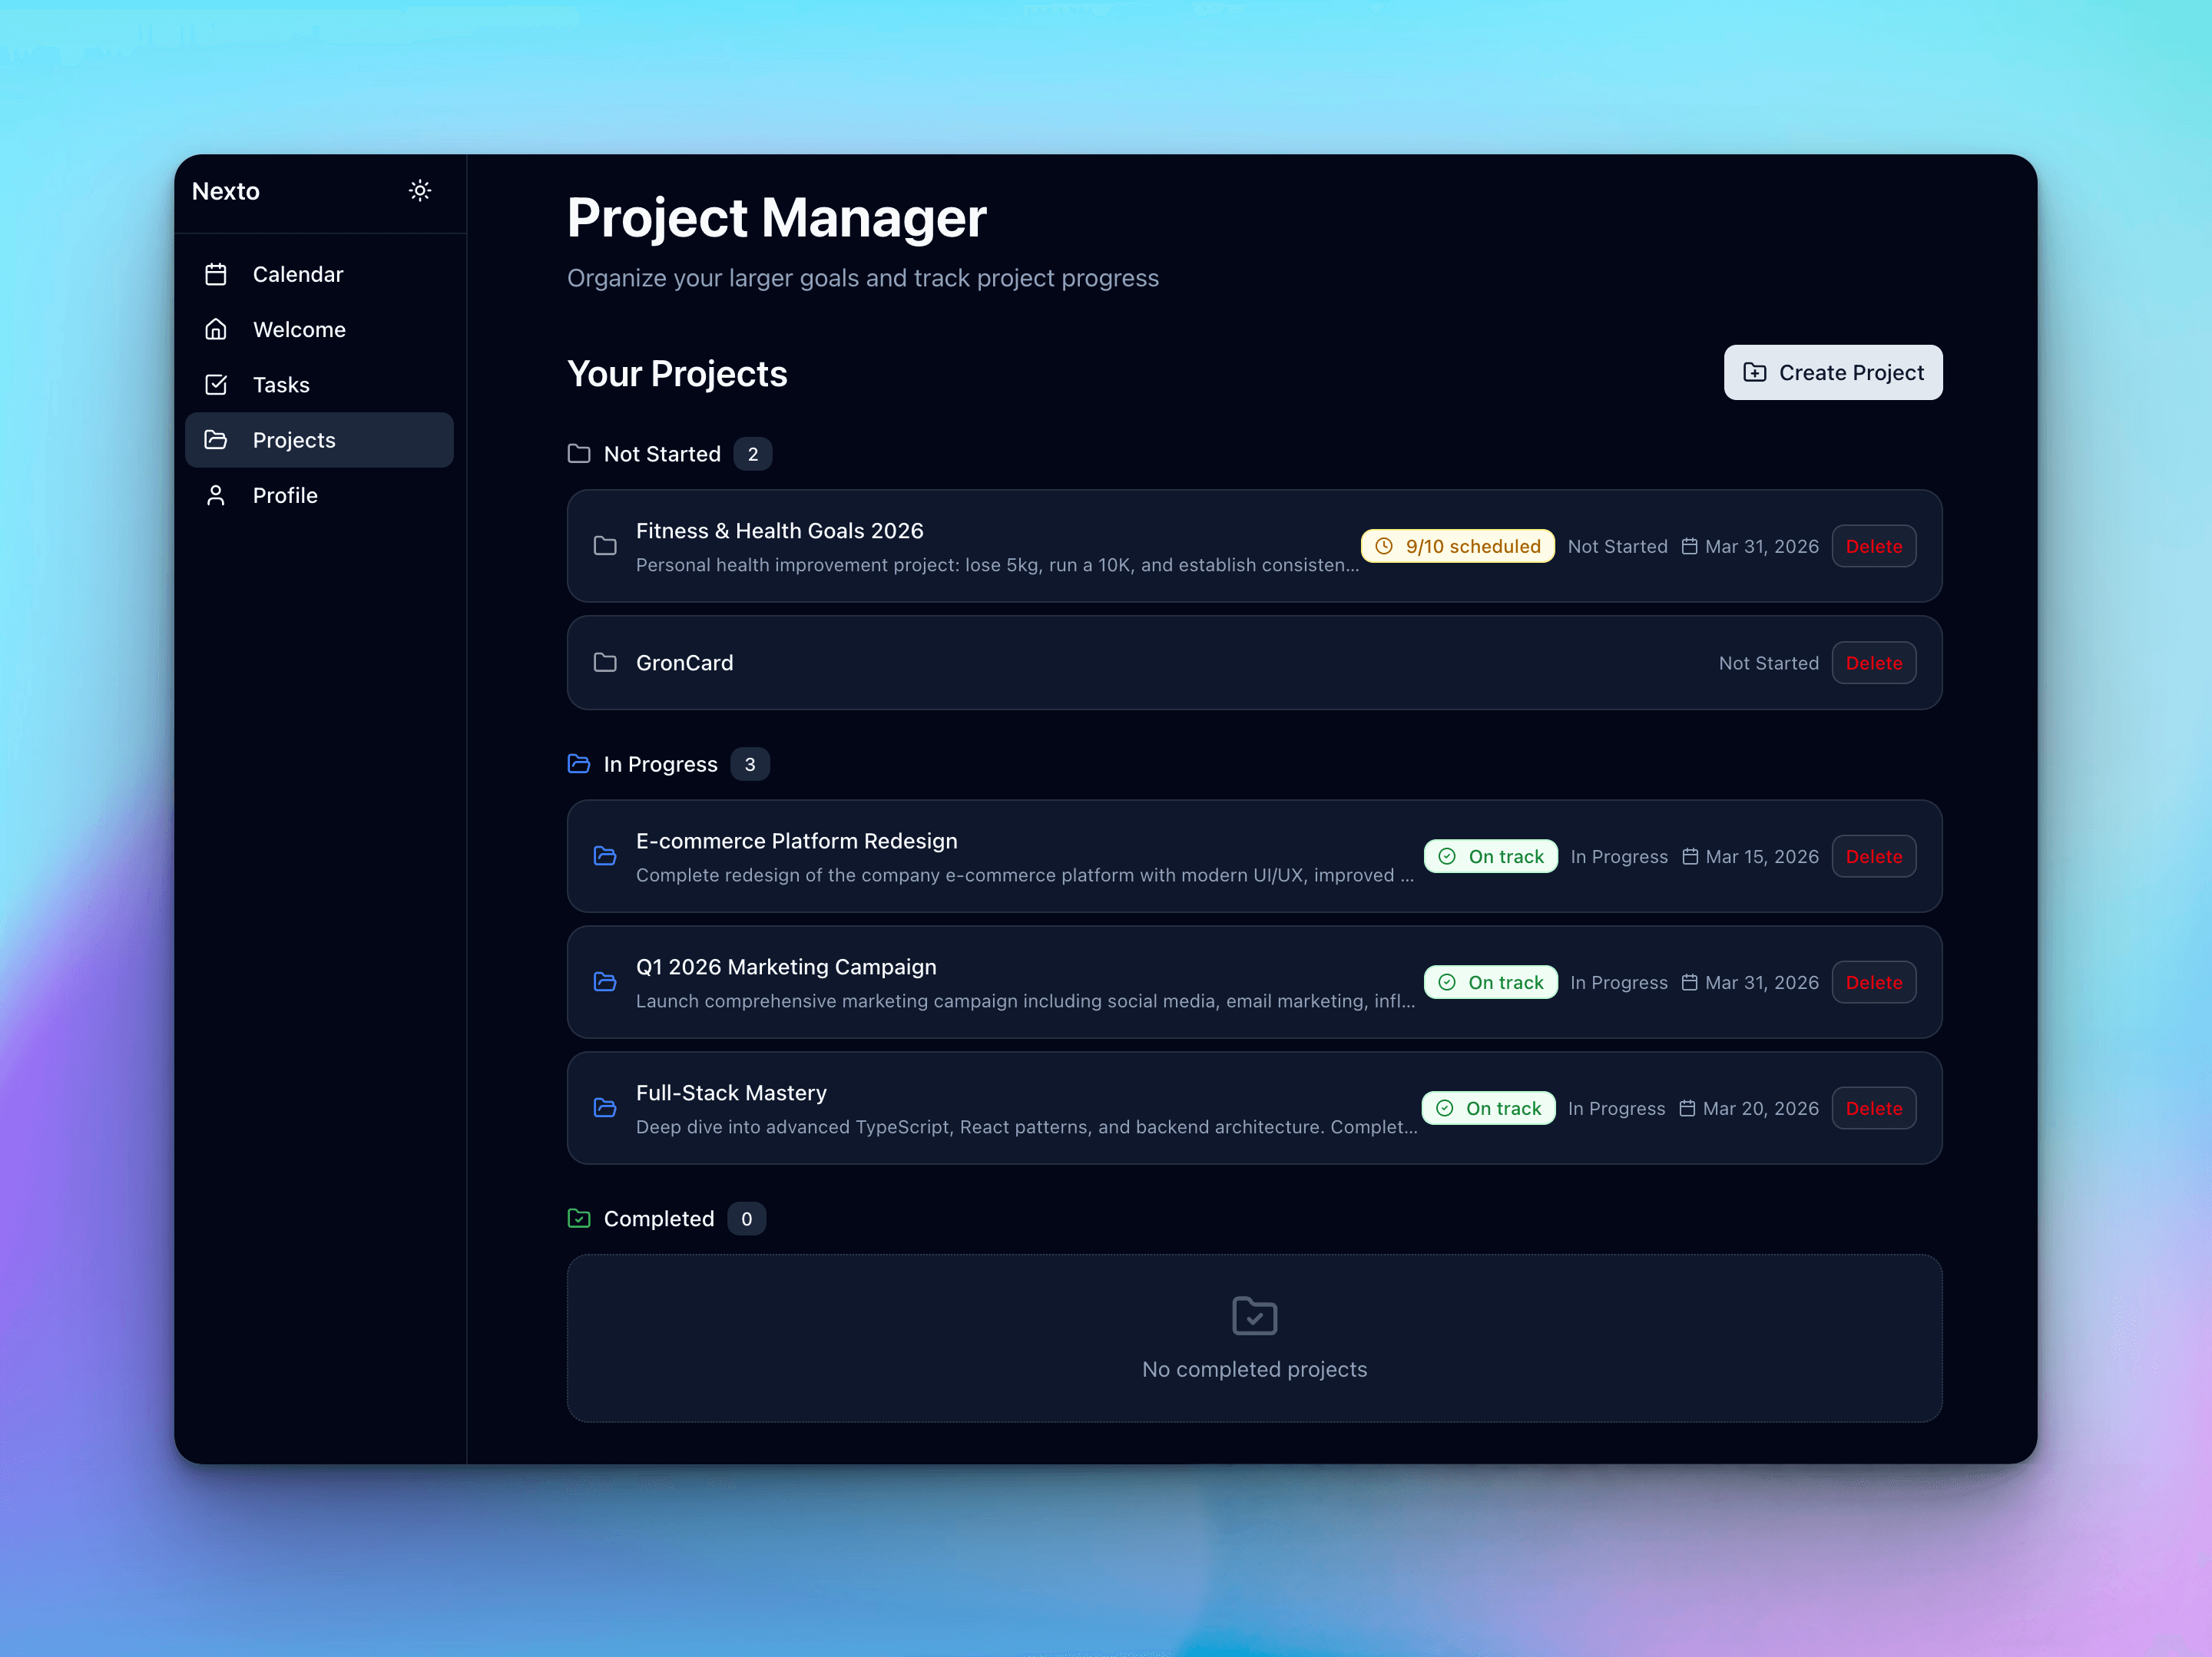
Task: Click the home icon next to Welcome
Action: tap(216, 328)
